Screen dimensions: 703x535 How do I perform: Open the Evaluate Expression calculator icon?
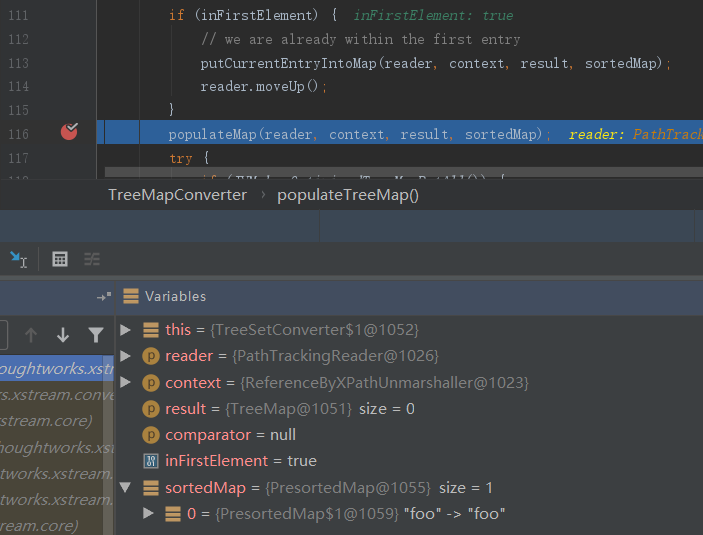click(x=60, y=259)
